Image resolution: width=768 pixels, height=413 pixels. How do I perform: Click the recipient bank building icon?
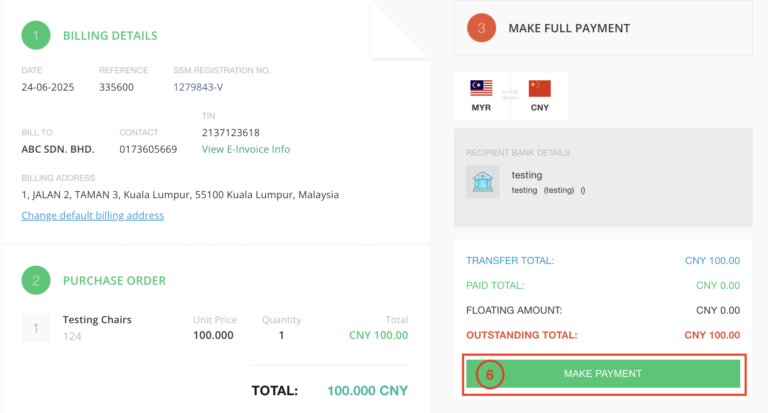click(x=482, y=181)
